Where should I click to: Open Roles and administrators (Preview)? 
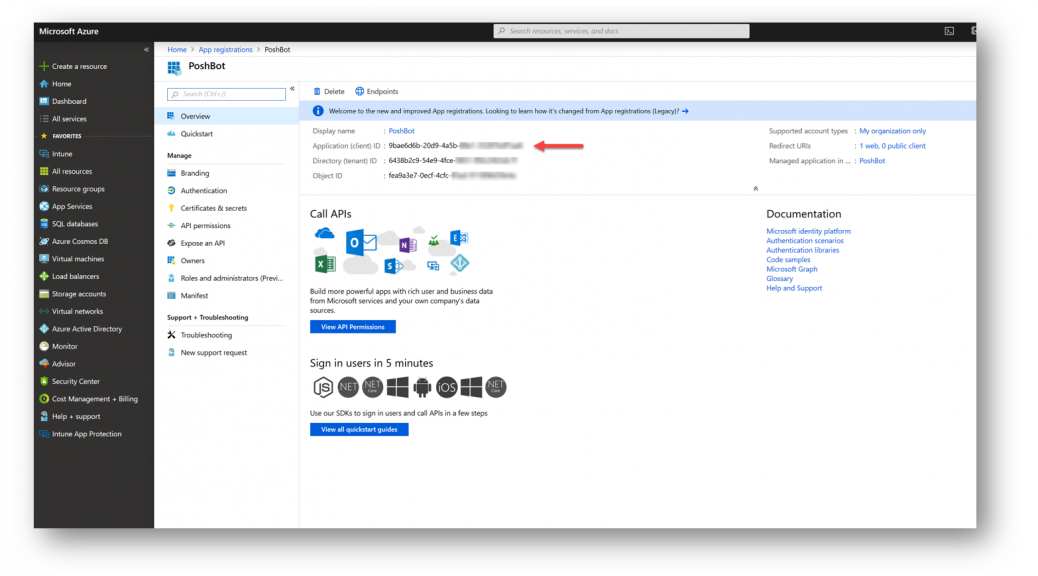tap(231, 279)
